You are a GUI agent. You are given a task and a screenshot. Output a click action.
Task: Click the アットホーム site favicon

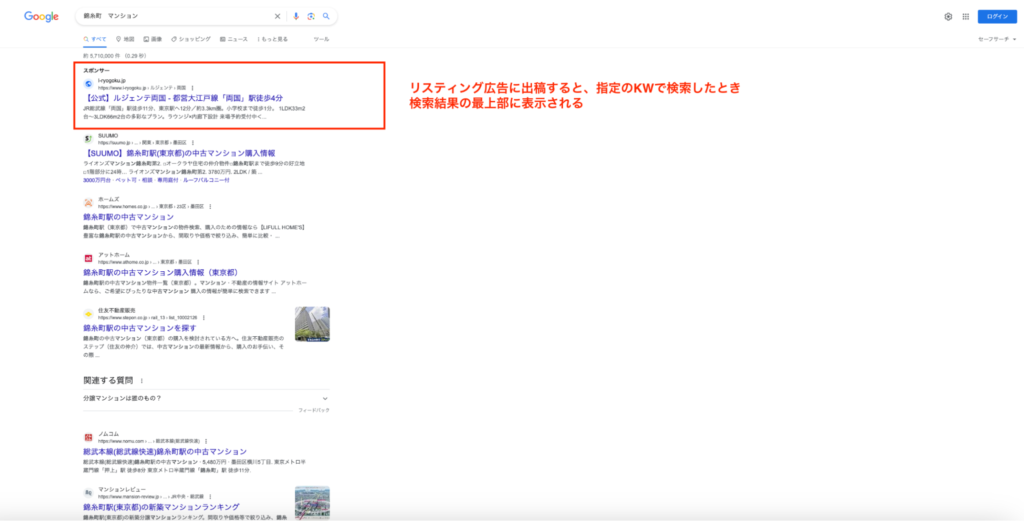coord(88,258)
